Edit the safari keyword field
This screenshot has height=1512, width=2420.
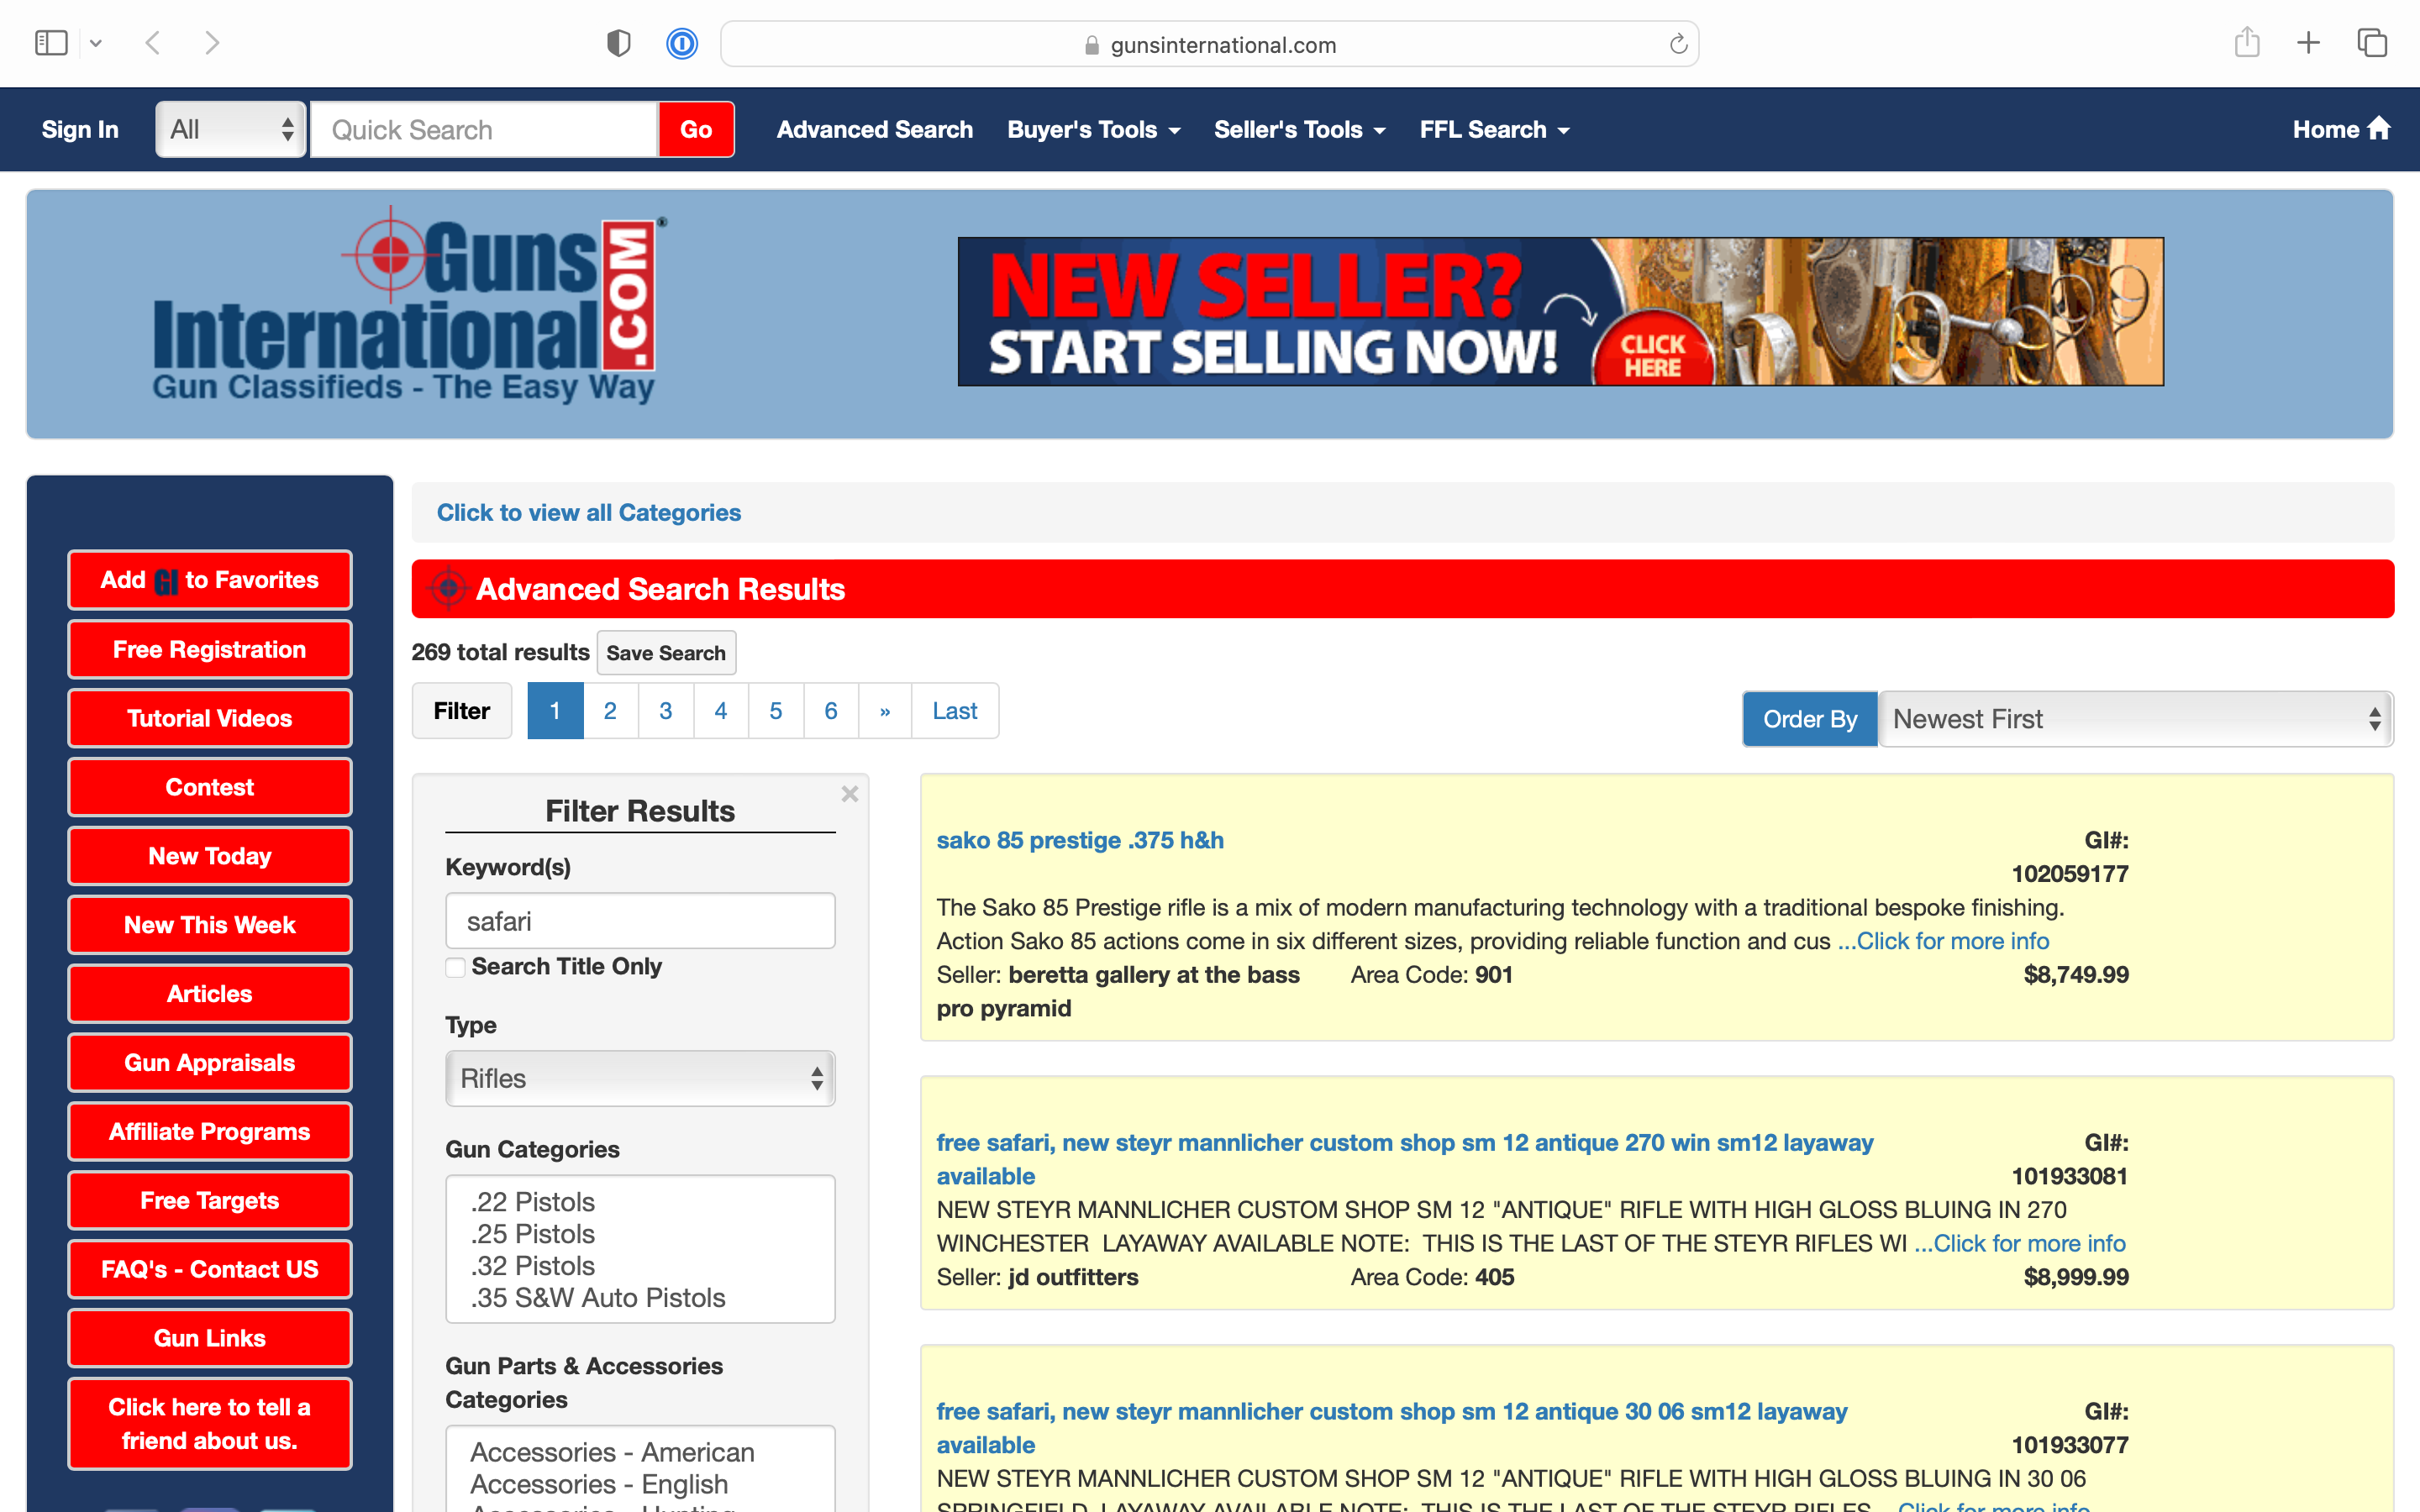click(640, 921)
